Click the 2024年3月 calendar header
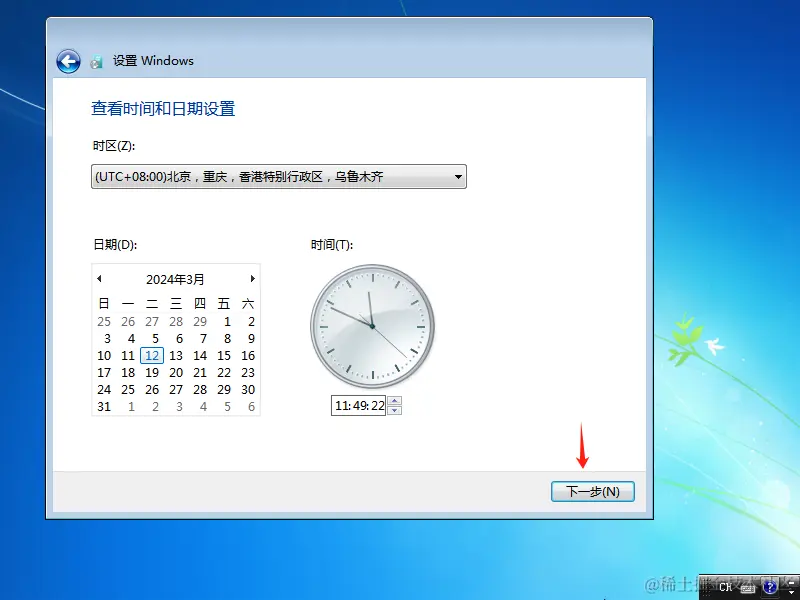The height and width of the screenshot is (600, 800). click(x=175, y=280)
